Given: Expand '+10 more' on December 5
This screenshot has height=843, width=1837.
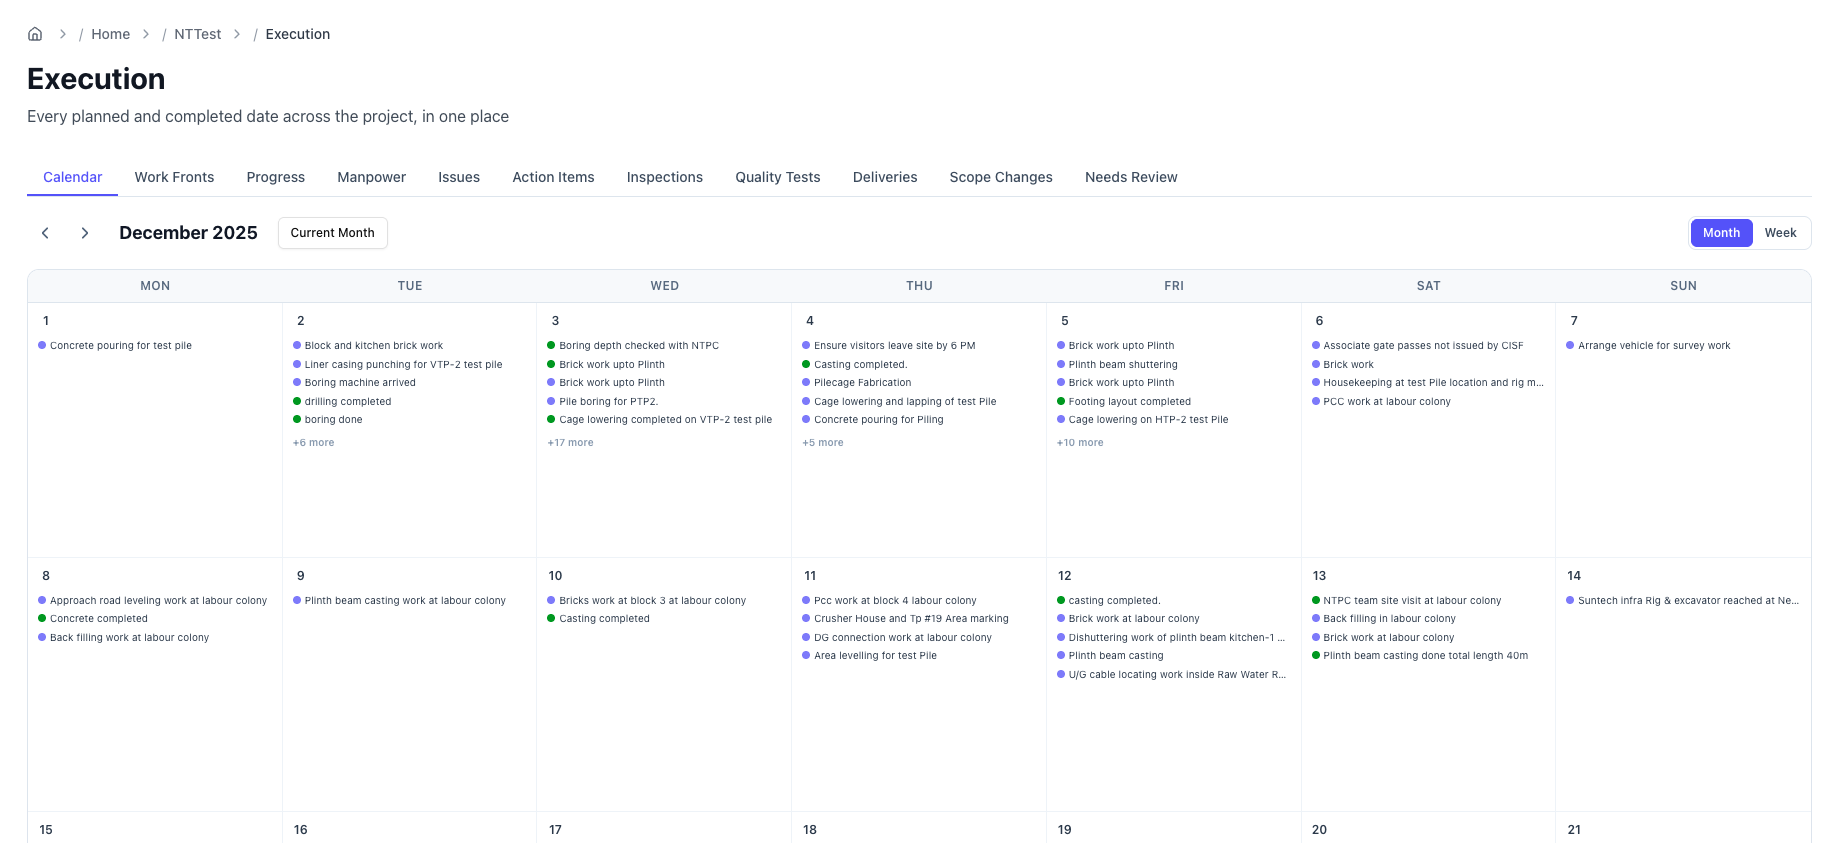Looking at the screenshot, I should [1080, 443].
